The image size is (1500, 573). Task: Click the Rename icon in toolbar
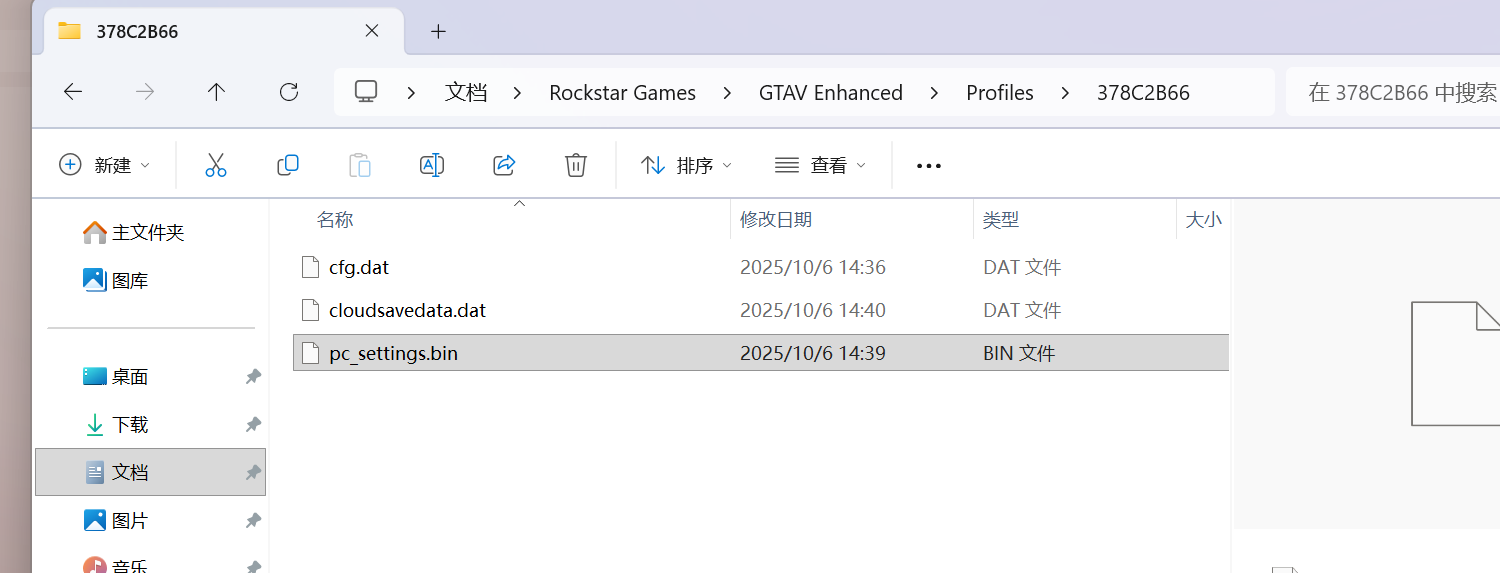tap(432, 165)
